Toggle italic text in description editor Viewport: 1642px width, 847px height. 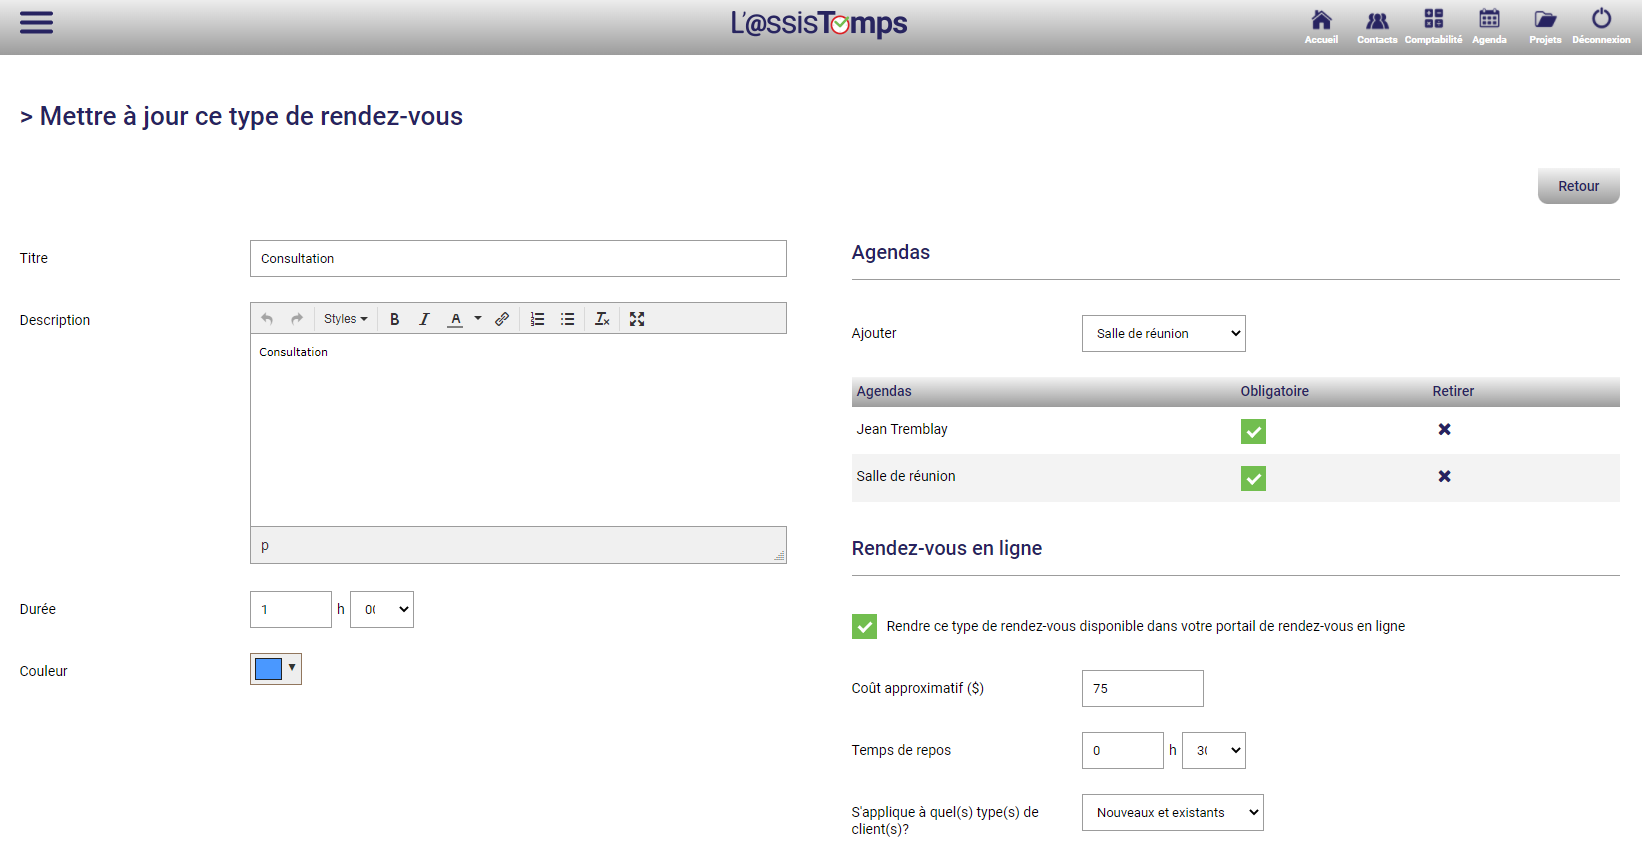[x=424, y=319]
